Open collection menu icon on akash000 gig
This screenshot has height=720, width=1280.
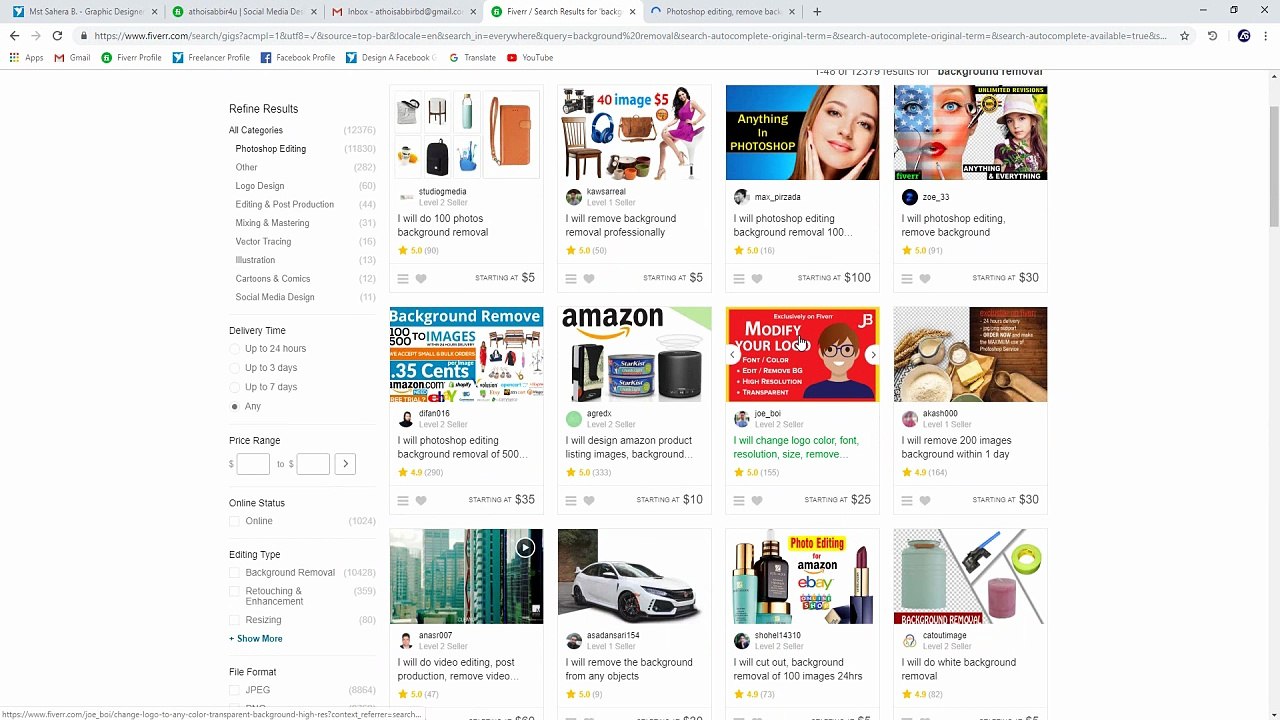tap(907, 501)
